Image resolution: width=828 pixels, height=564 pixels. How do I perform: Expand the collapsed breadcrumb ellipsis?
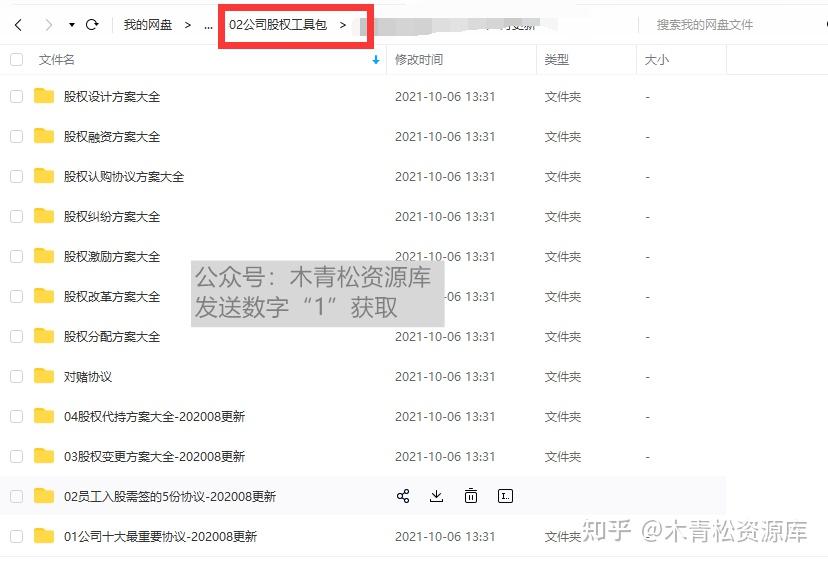click(209, 25)
